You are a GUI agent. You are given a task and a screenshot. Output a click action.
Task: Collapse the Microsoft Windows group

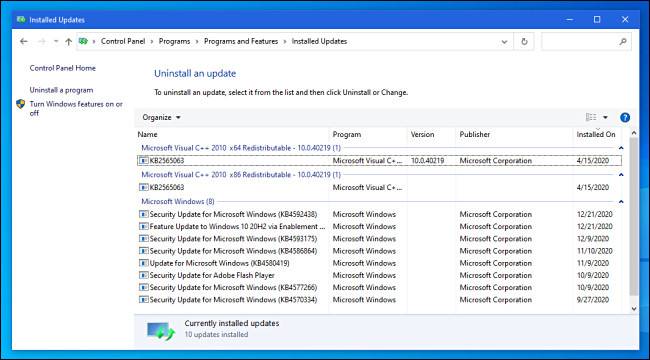(x=621, y=202)
